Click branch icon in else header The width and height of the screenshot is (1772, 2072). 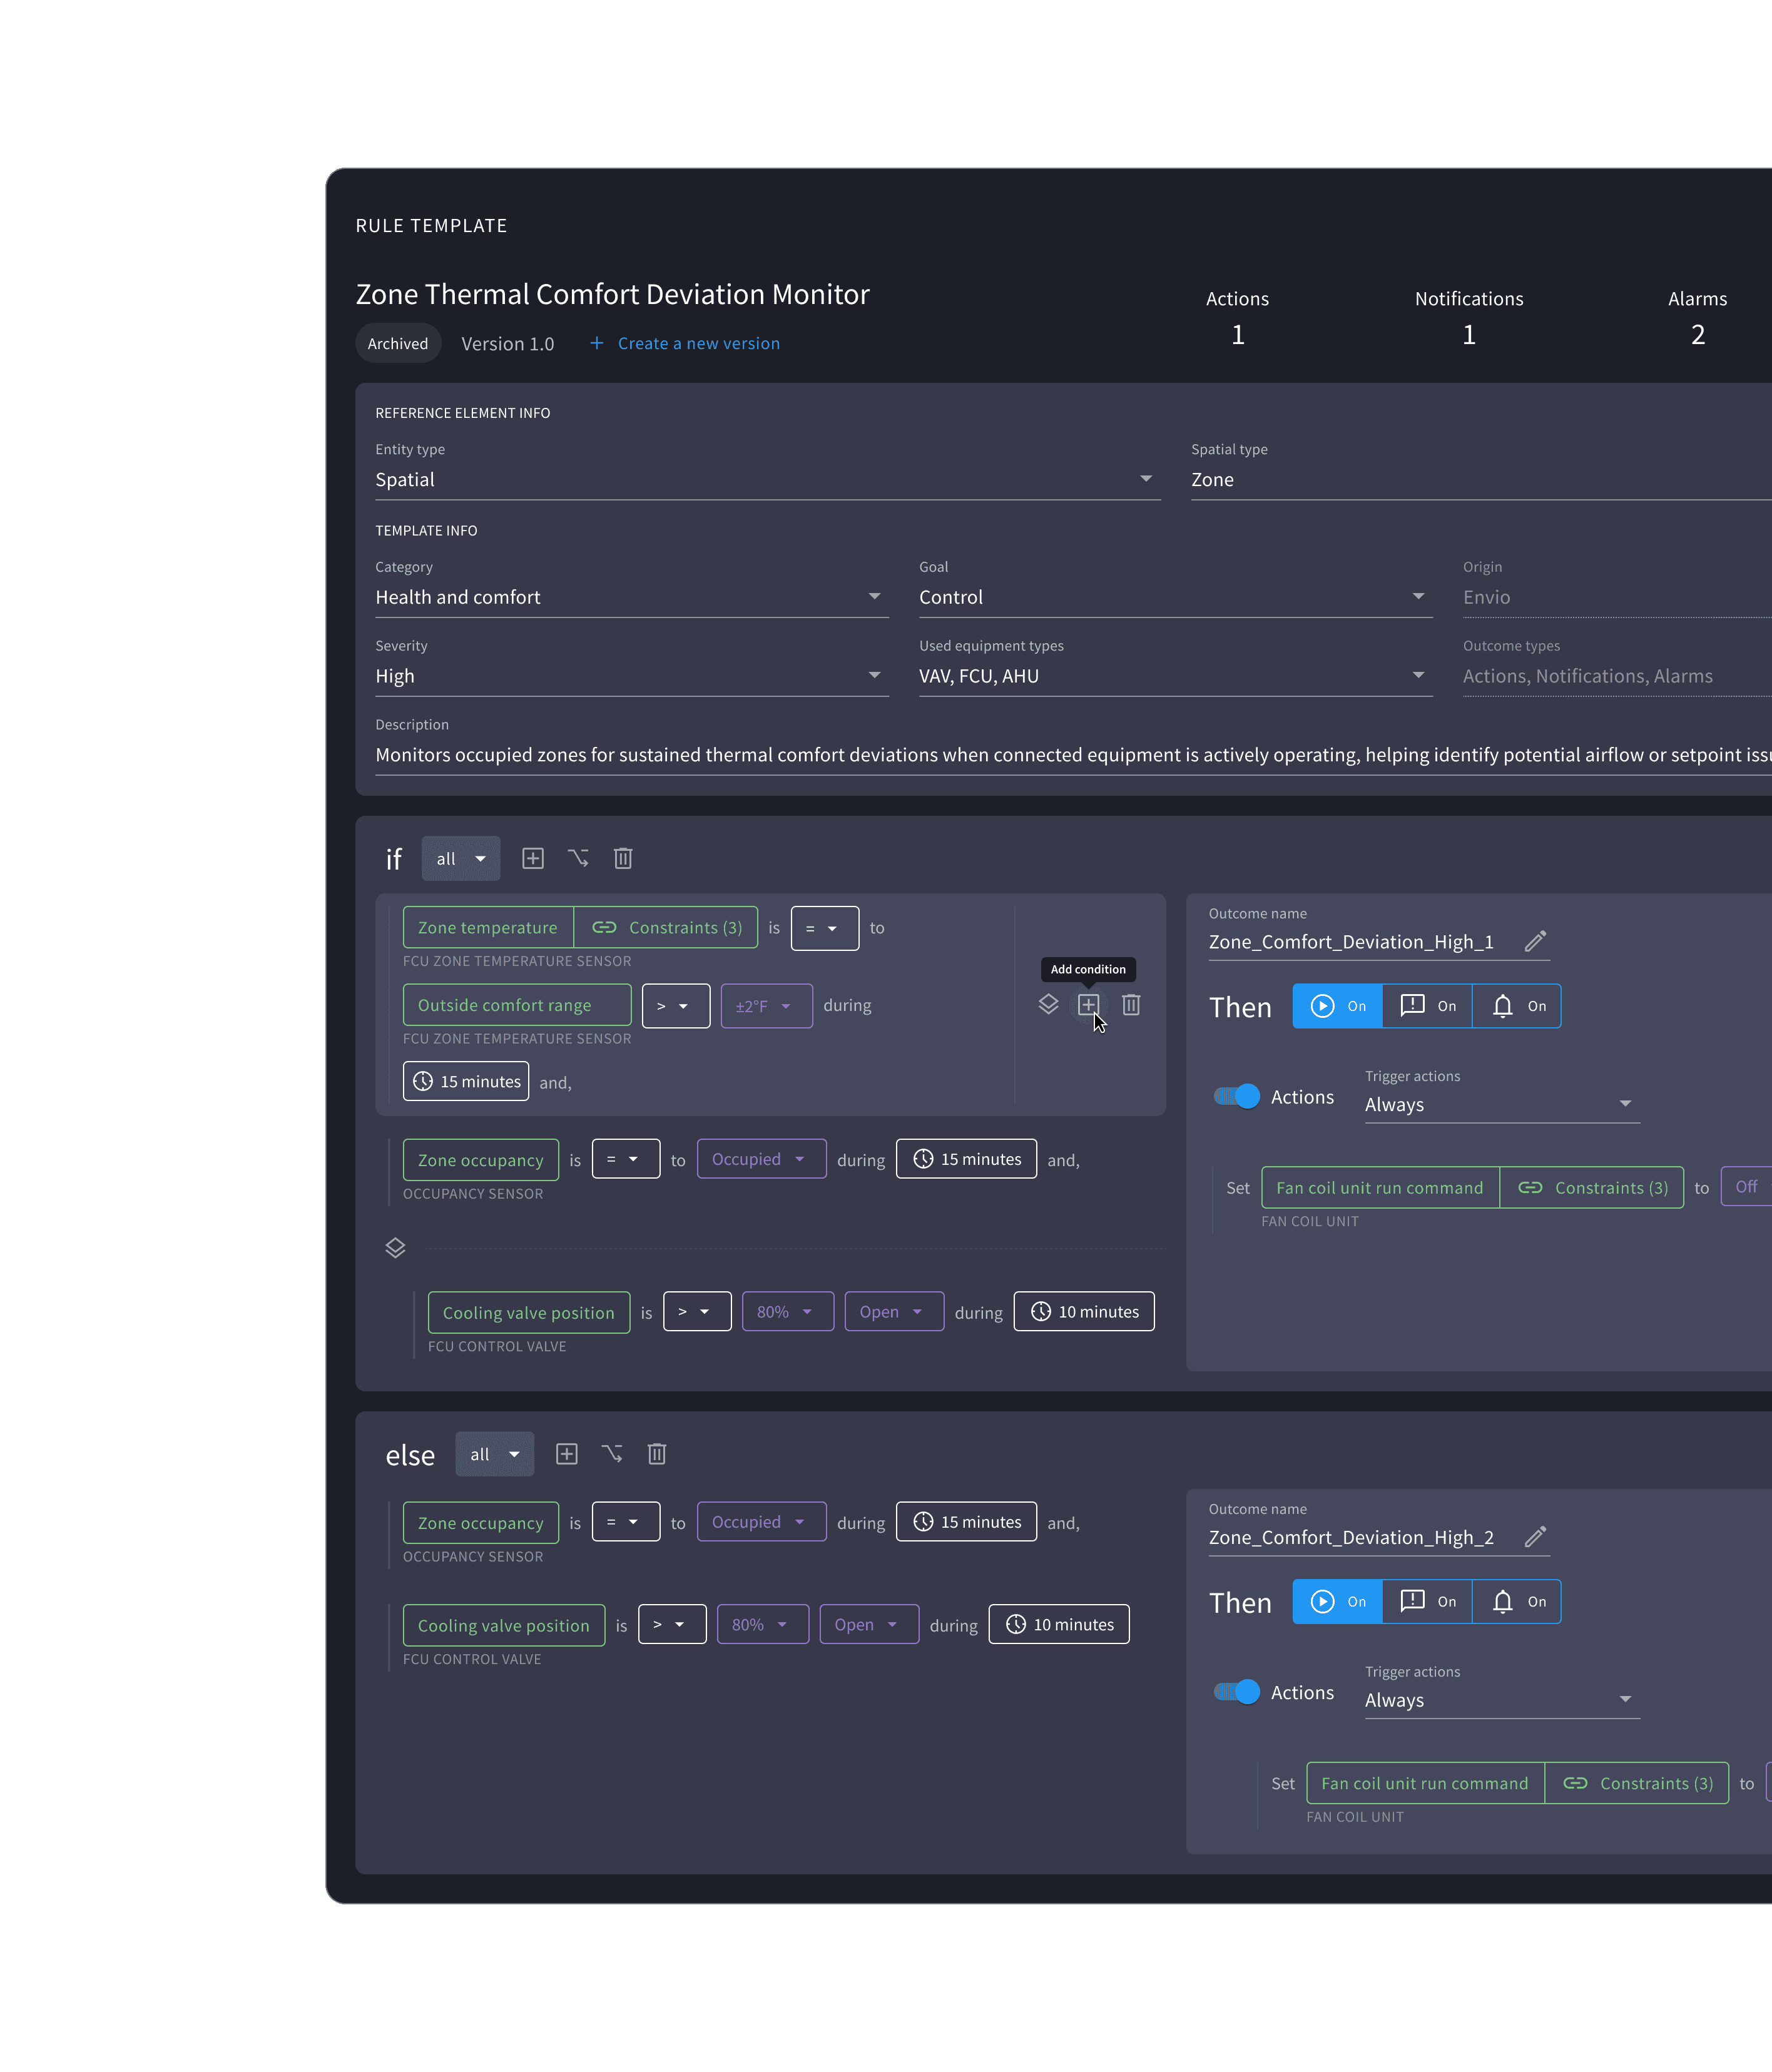tap(612, 1454)
